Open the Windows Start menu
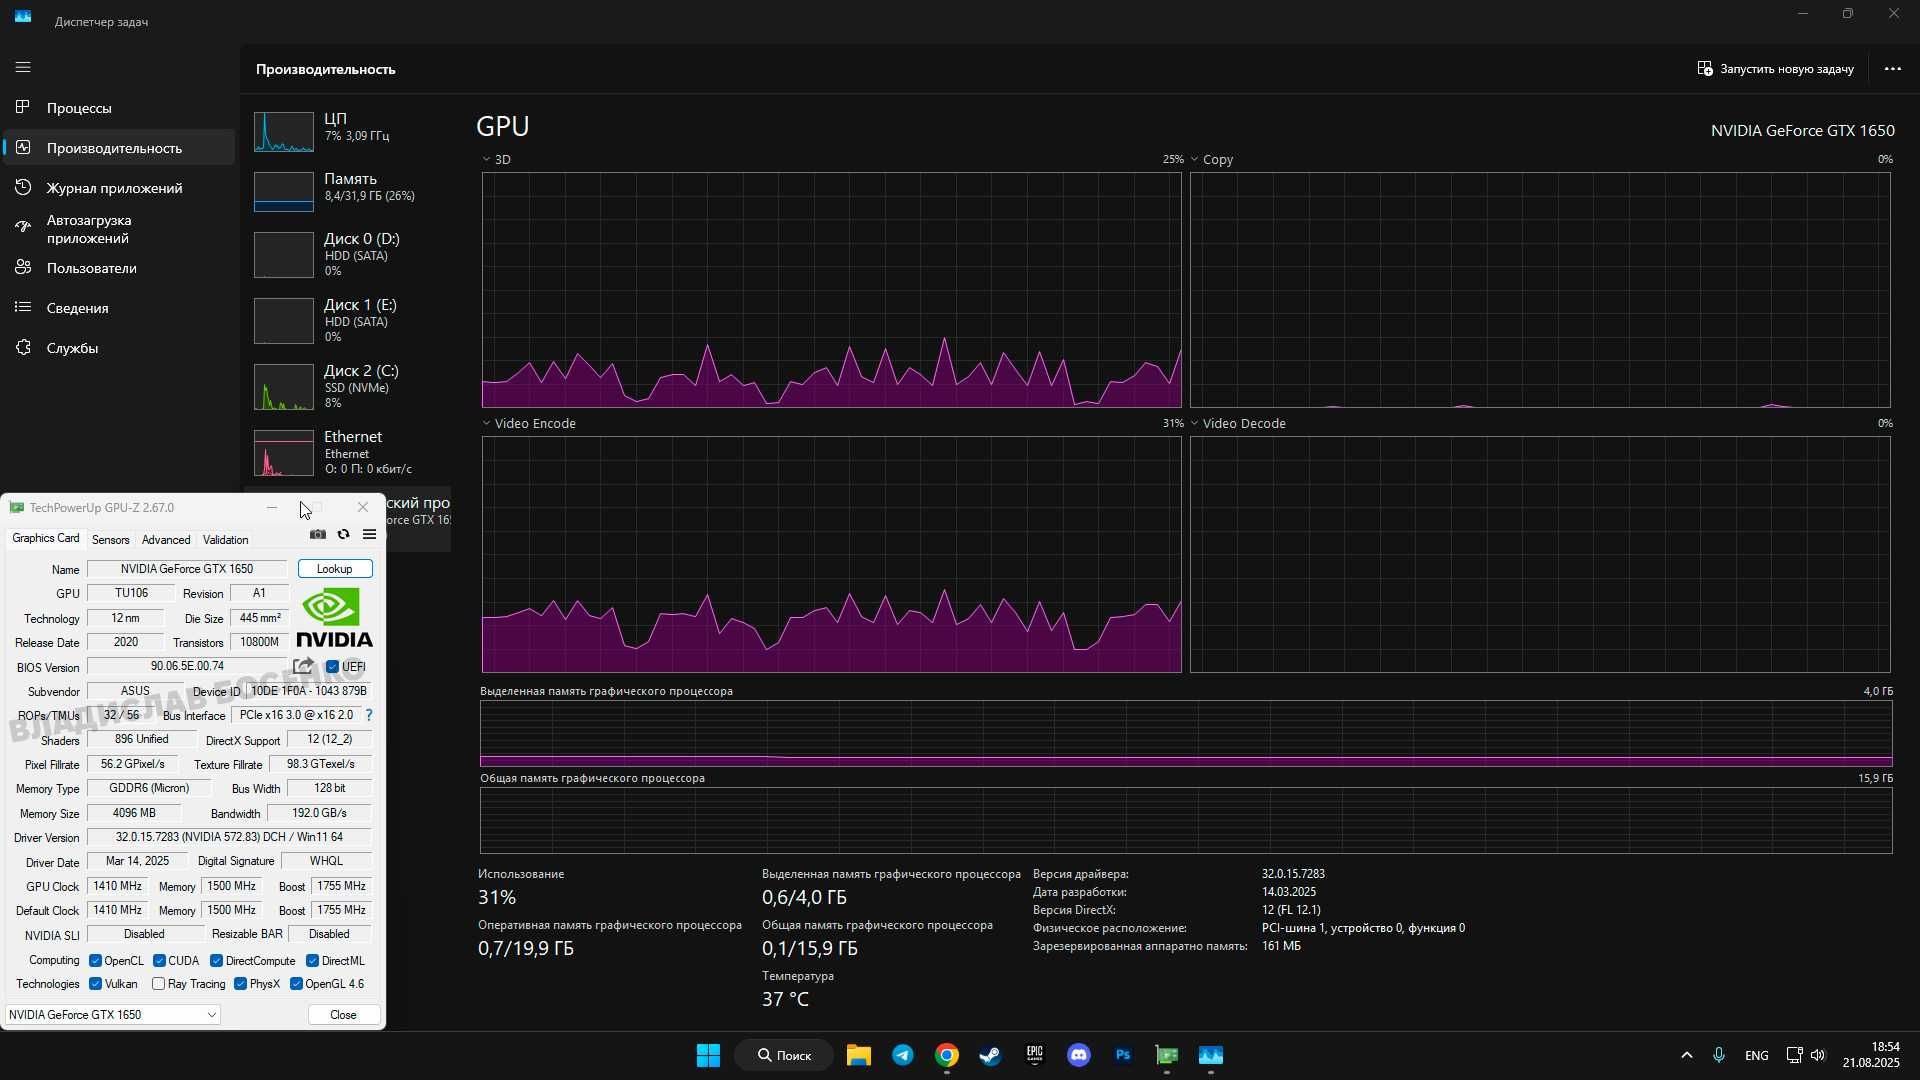This screenshot has height=1080, width=1920. tap(708, 1055)
